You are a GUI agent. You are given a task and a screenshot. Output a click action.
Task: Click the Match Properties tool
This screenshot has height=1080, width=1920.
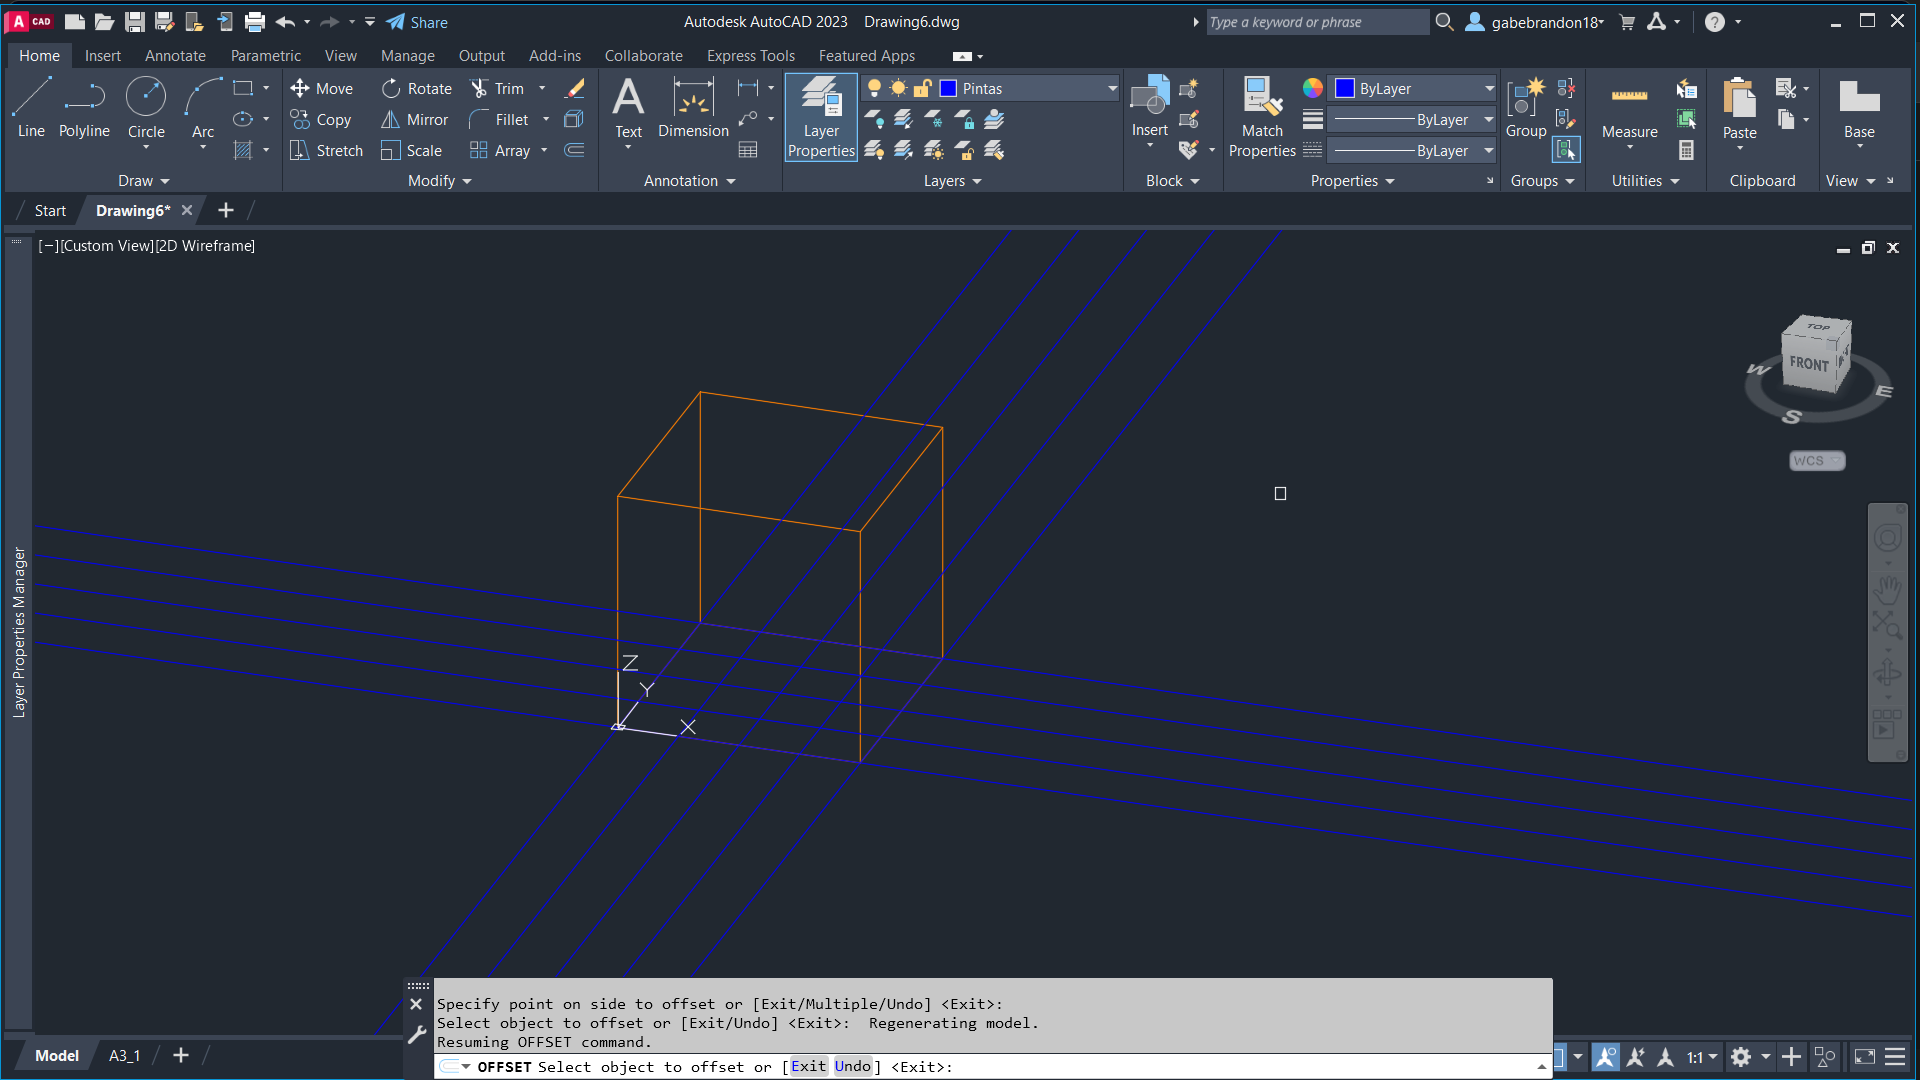(1262, 117)
